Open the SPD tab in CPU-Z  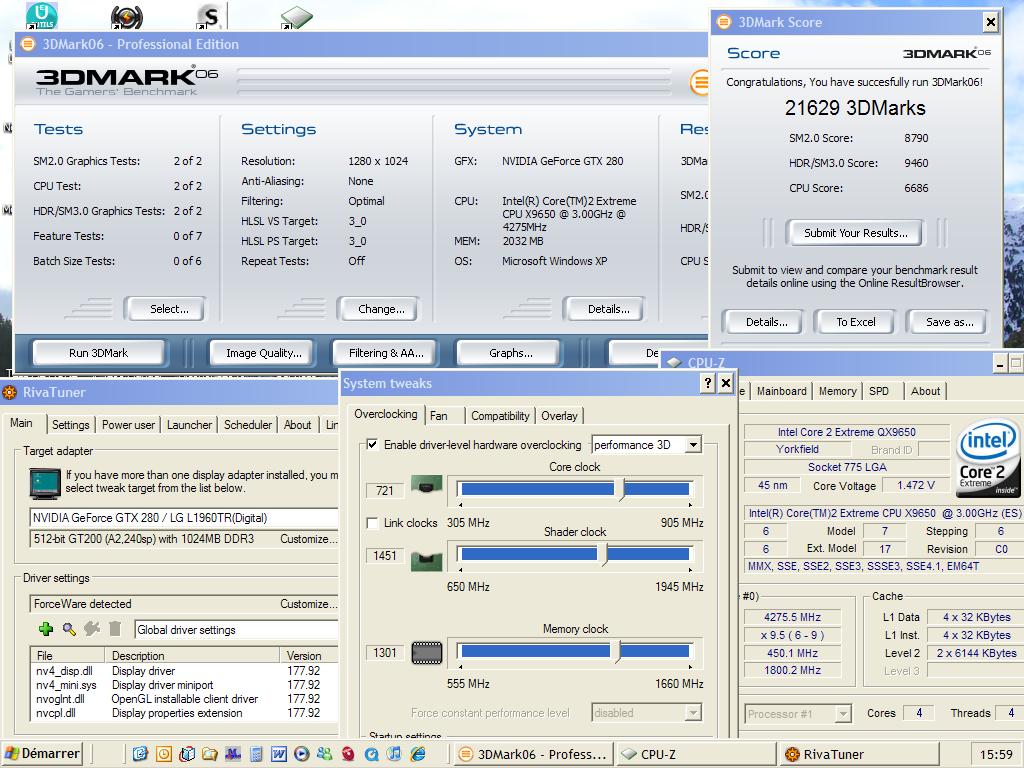(879, 391)
